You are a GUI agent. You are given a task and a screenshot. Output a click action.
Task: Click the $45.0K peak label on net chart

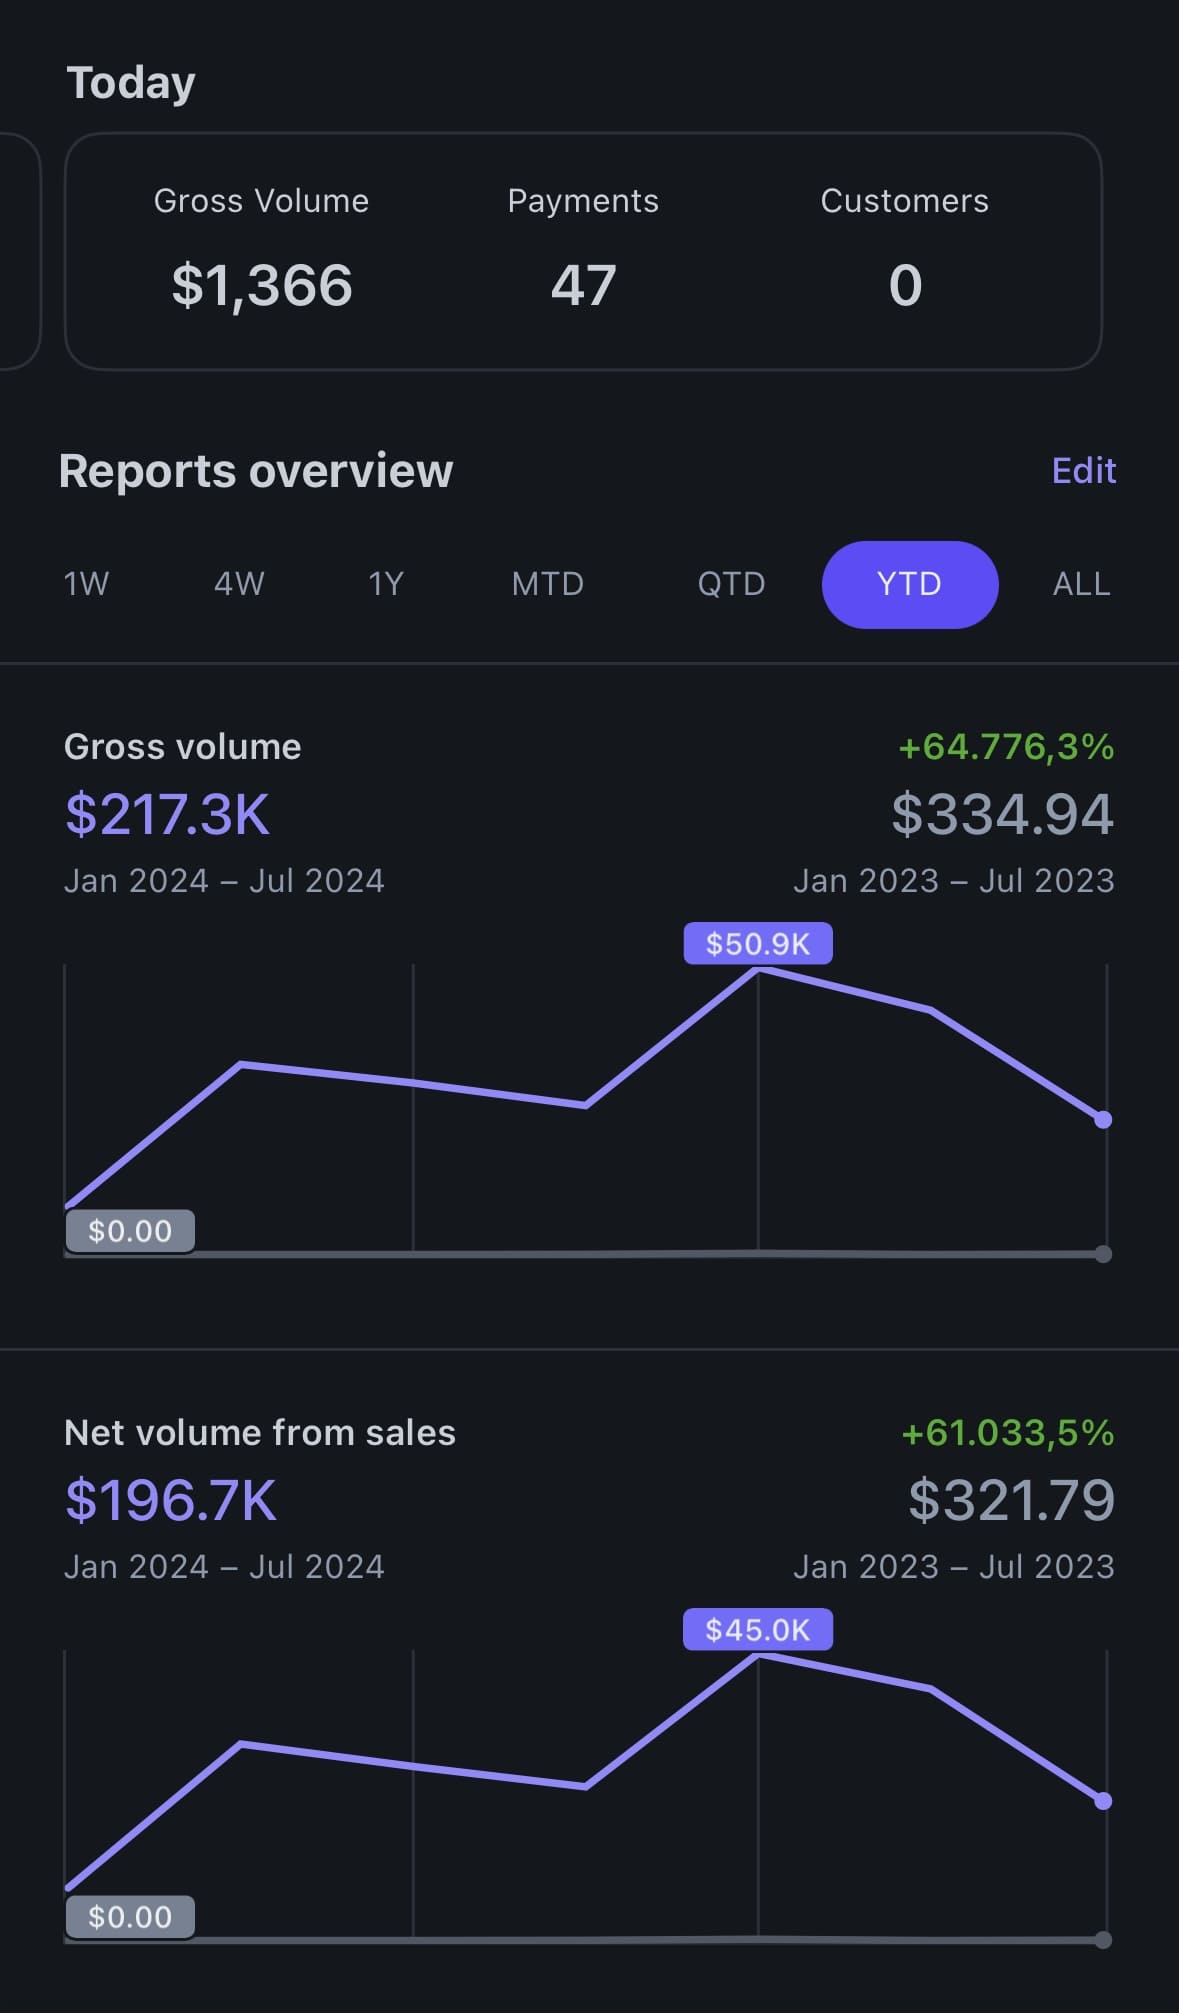click(x=757, y=1630)
